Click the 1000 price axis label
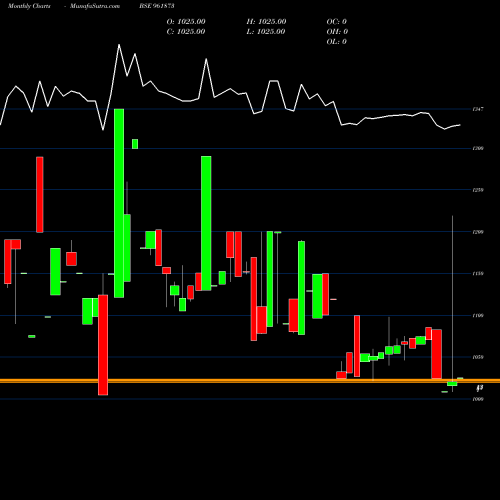This screenshot has height=500, width=500. pyautogui.click(x=478, y=399)
